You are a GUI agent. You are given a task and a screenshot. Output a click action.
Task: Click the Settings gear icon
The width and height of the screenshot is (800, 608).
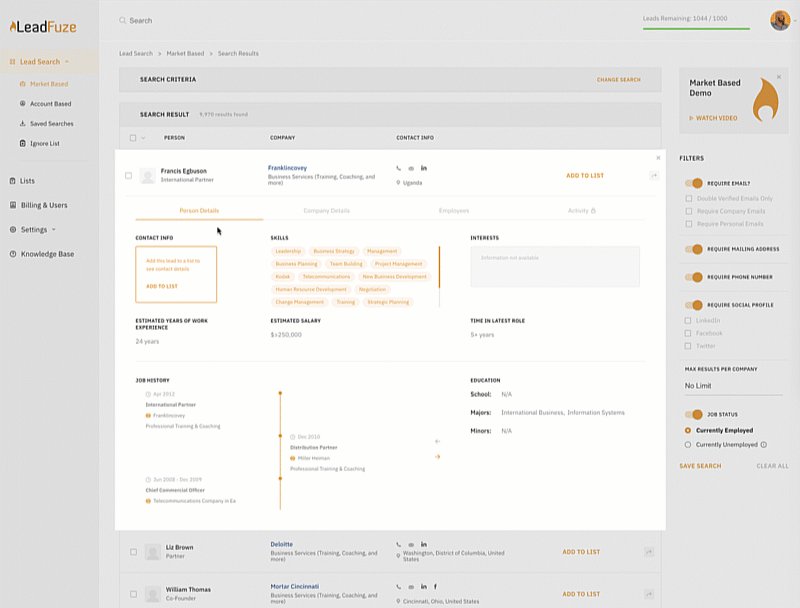(x=13, y=230)
